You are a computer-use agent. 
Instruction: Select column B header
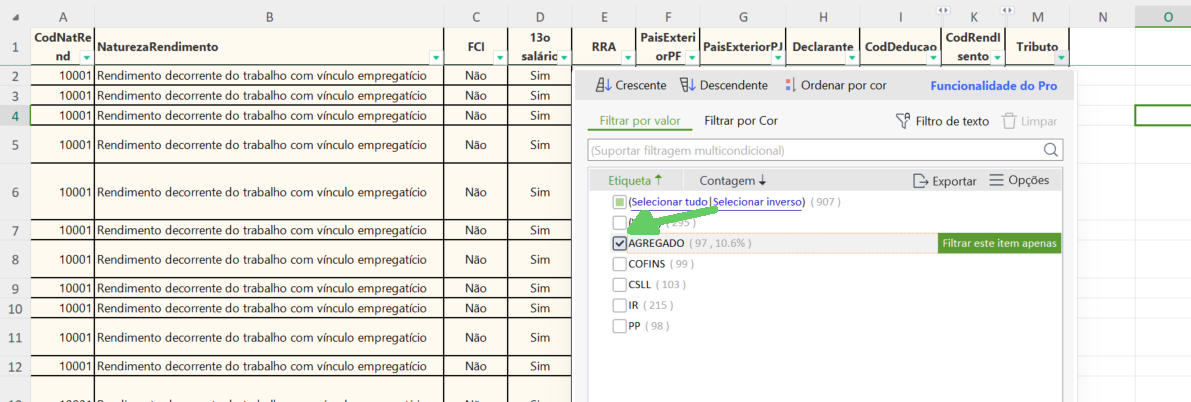[x=270, y=17]
